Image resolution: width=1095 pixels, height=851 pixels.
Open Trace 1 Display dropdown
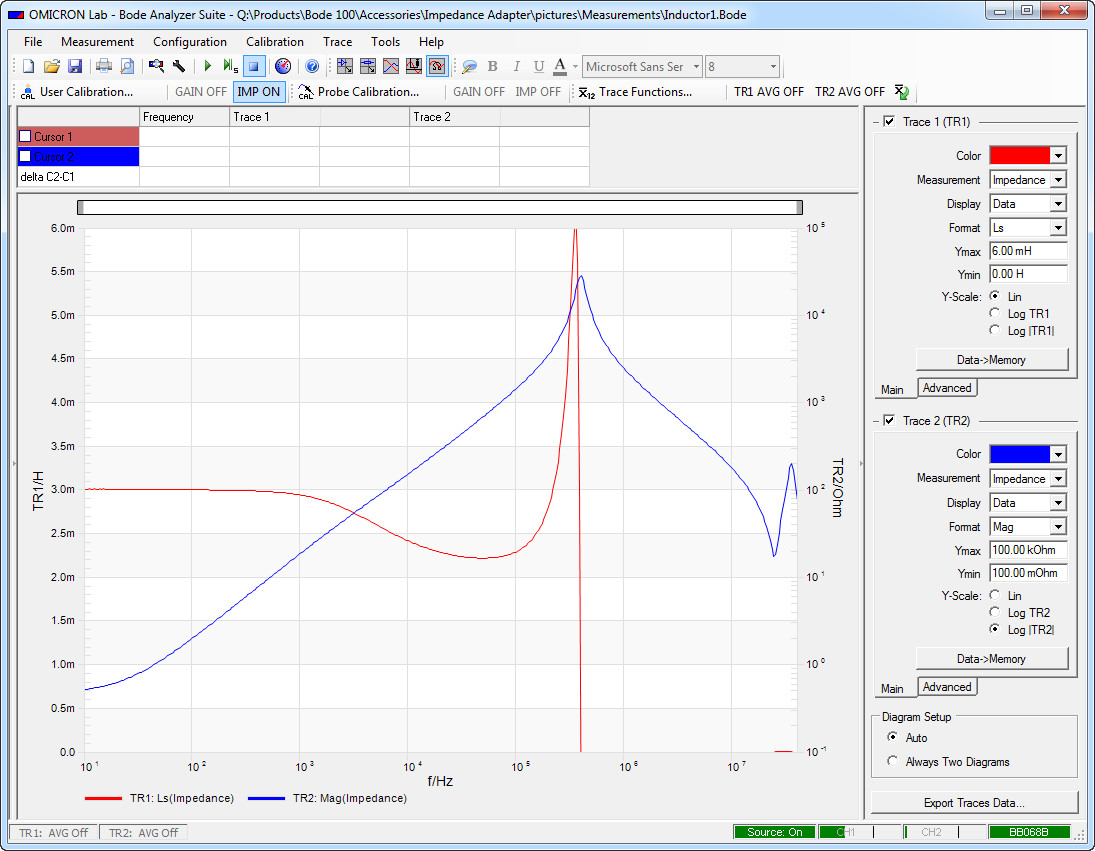tap(1058, 203)
